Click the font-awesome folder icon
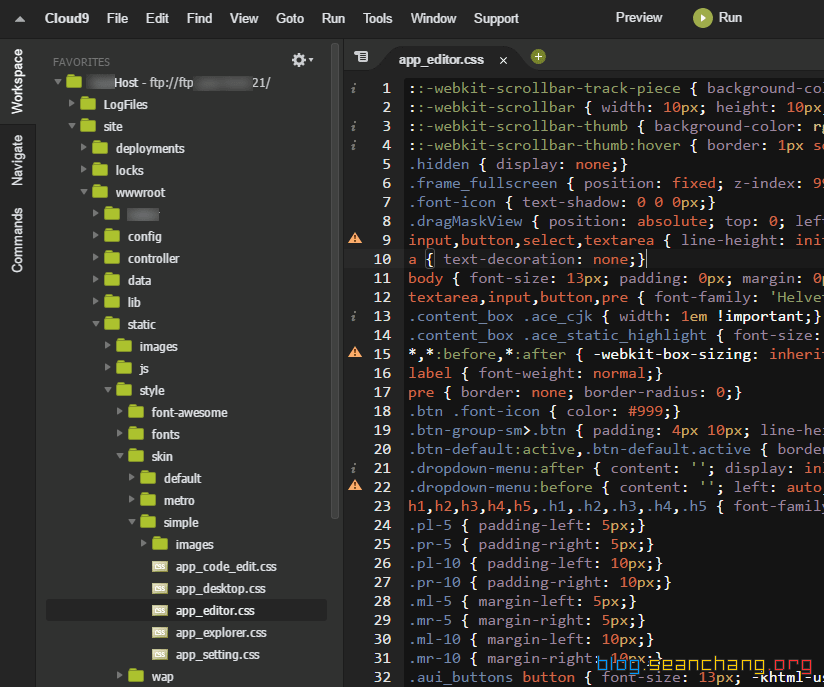The image size is (824, 687). coord(136,412)
